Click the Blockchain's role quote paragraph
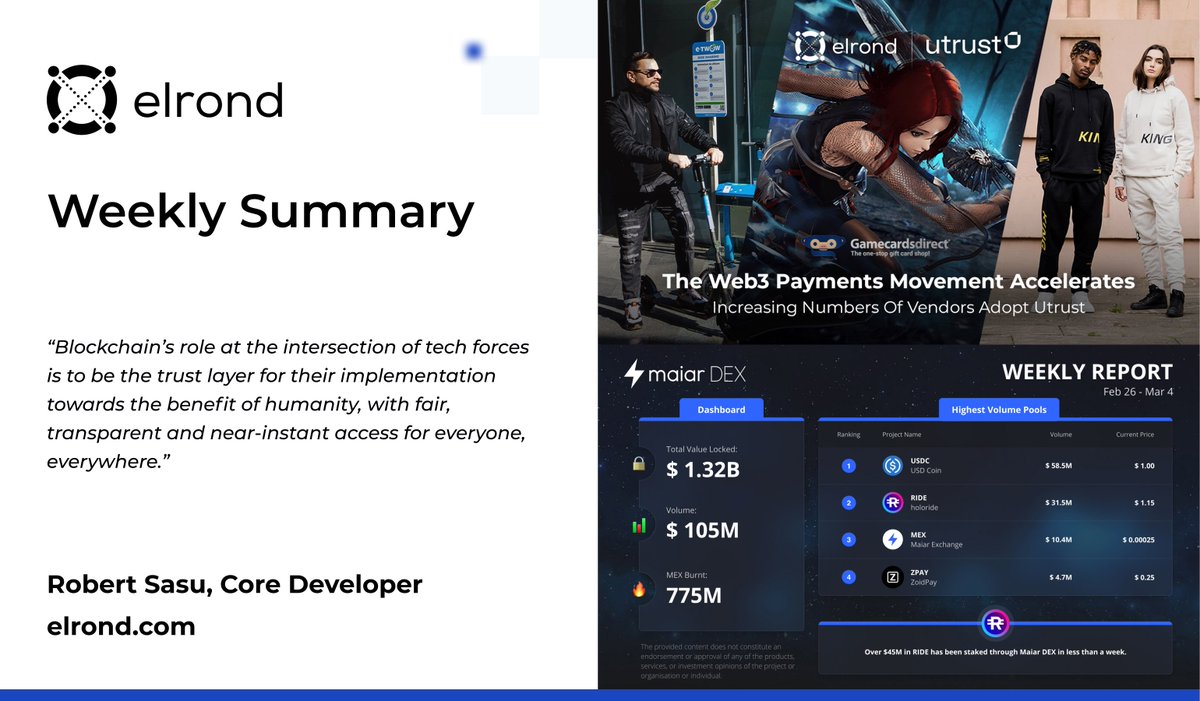This screenshot has height=701, width=1200. coord(289,405)
